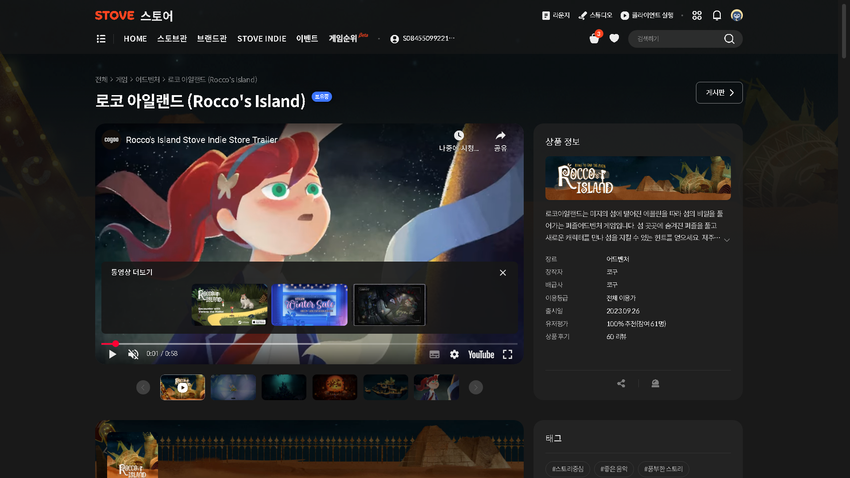Close the more videos overlay
This screenshot has width=850, height=478.
pyautogui.click(x=503, y=273)
